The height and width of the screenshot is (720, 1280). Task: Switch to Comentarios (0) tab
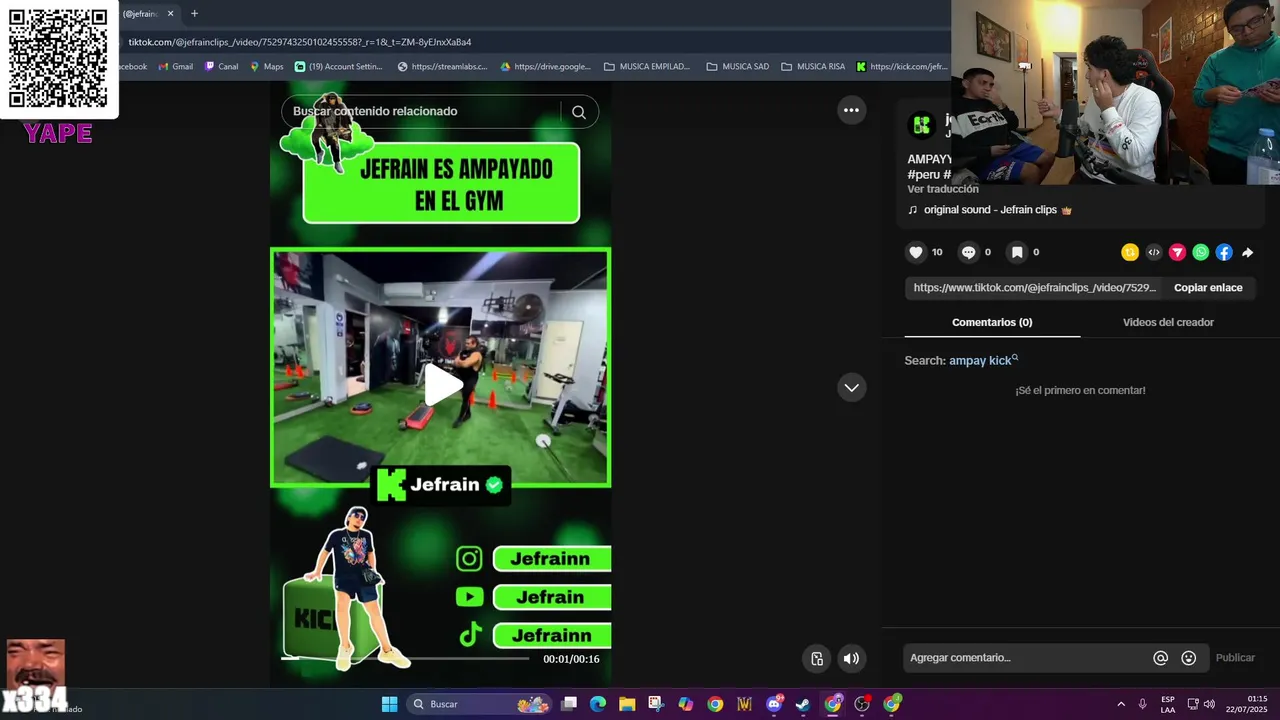coord(992,322)
